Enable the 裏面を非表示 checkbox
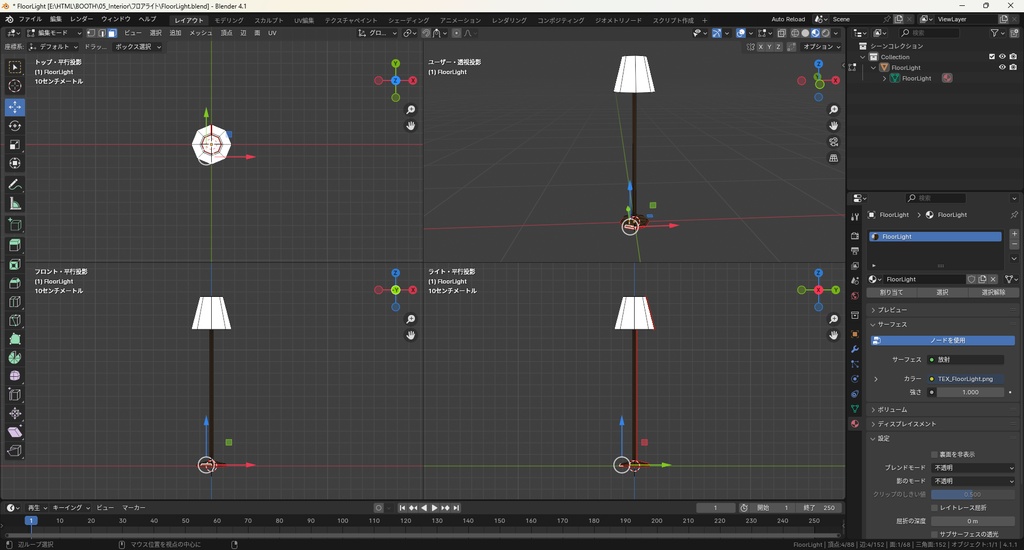 [934, 454]
